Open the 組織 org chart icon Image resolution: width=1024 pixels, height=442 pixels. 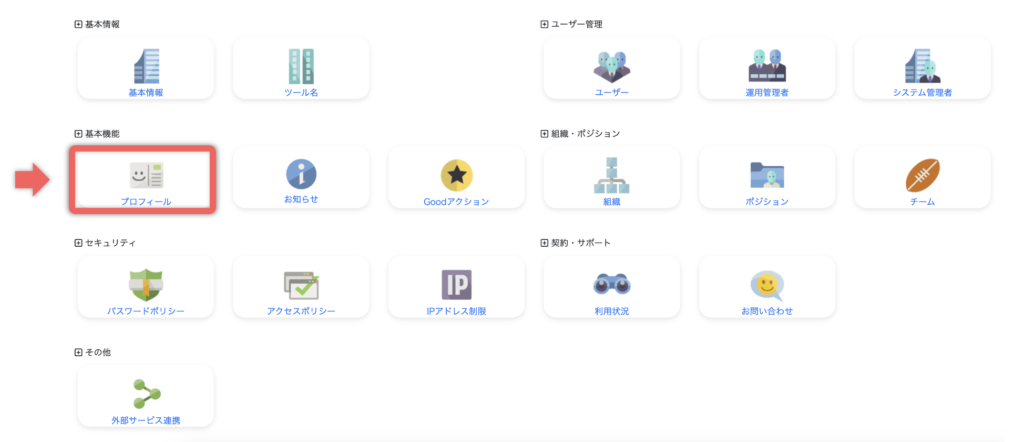(612, 175)
